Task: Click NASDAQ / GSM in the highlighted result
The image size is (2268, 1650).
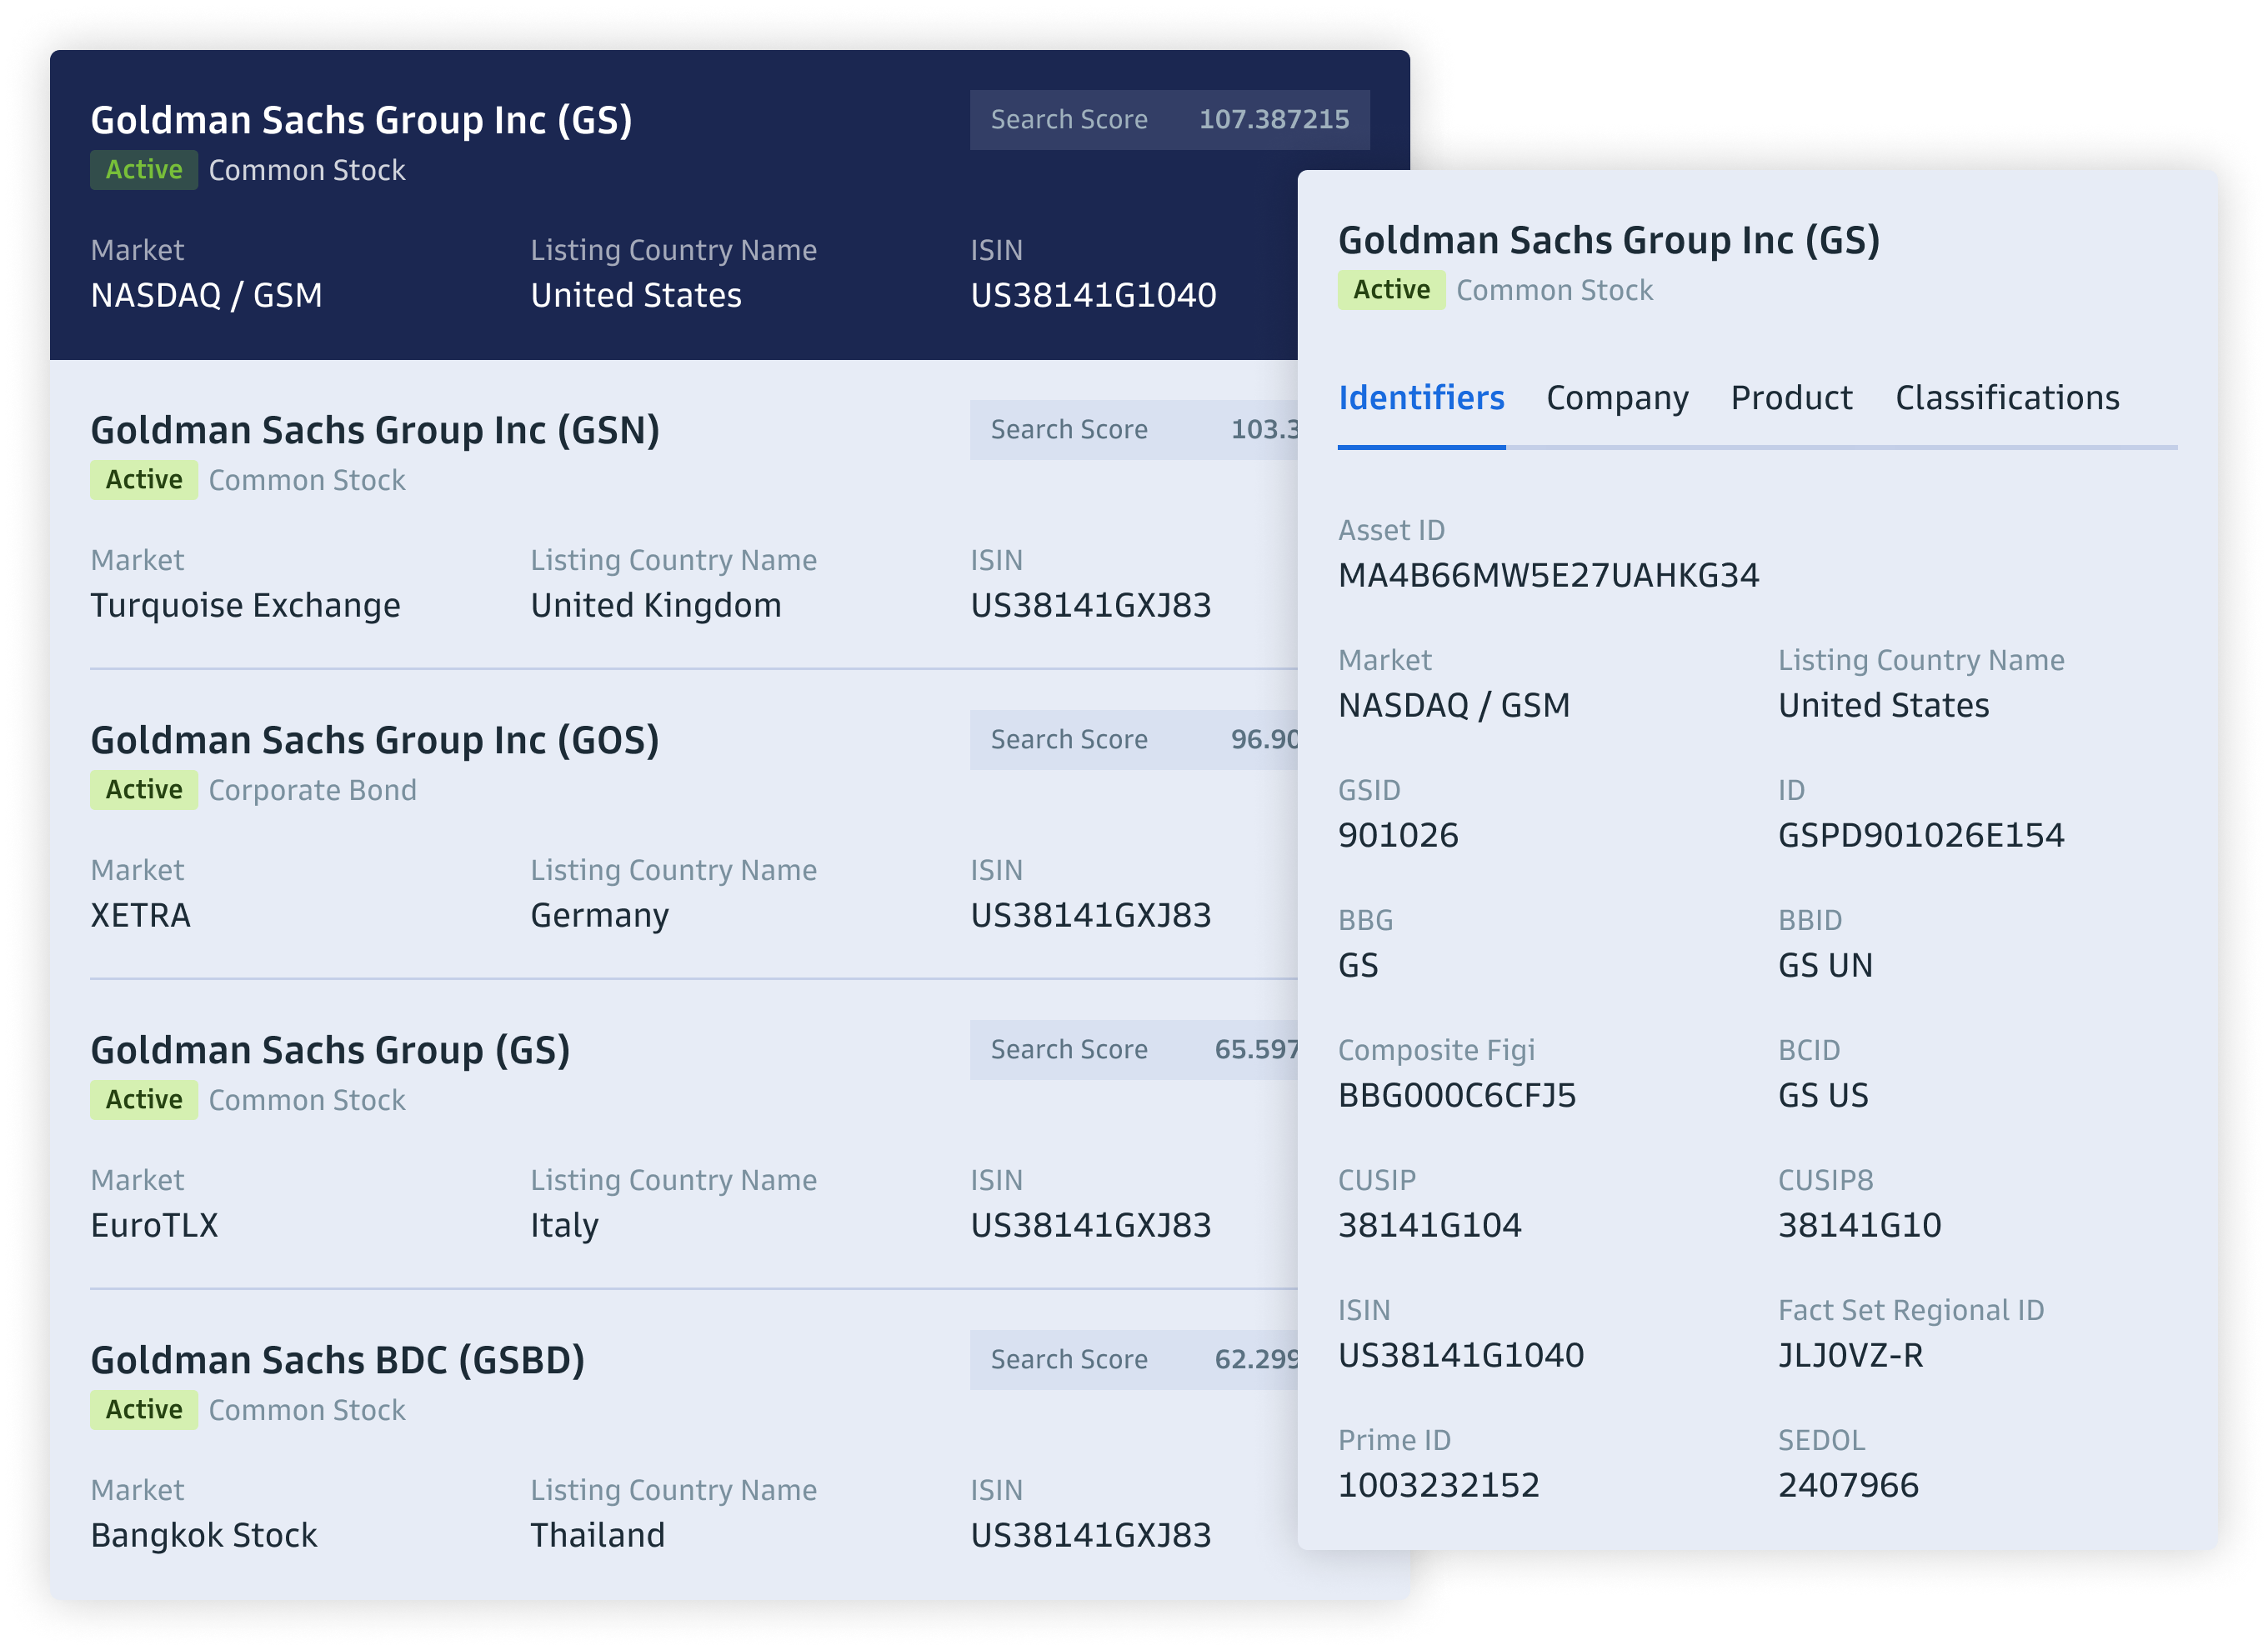Action: tap(206, 296)
